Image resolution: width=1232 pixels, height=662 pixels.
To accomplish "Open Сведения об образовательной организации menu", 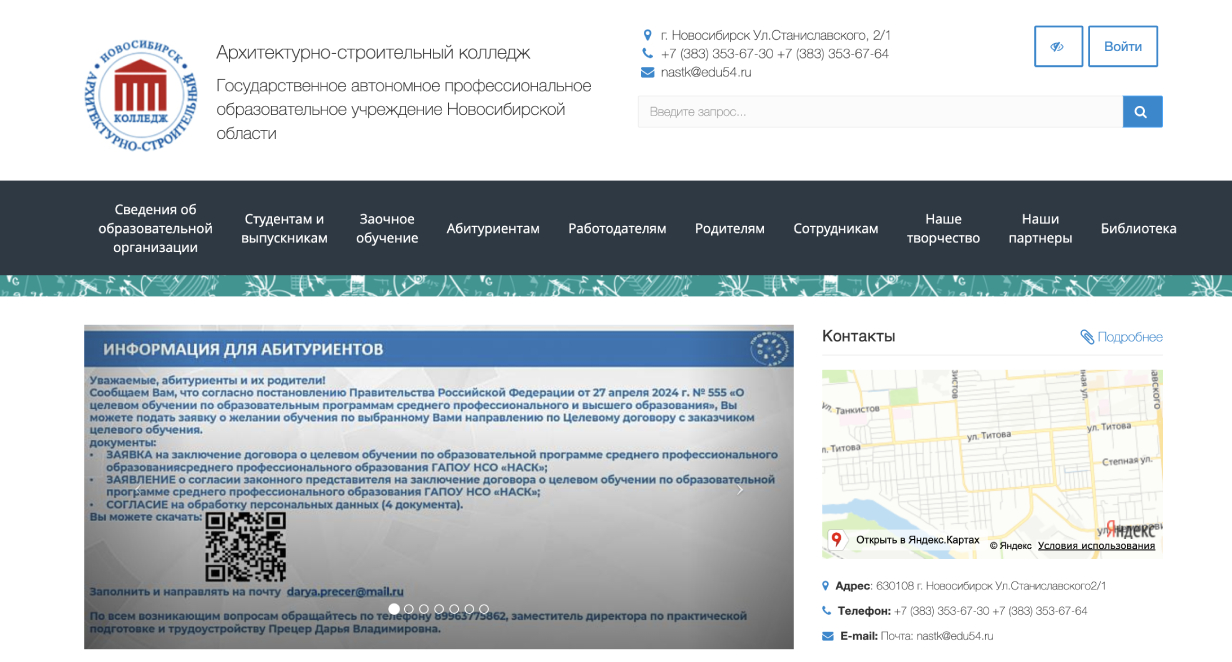I will 155,228.
